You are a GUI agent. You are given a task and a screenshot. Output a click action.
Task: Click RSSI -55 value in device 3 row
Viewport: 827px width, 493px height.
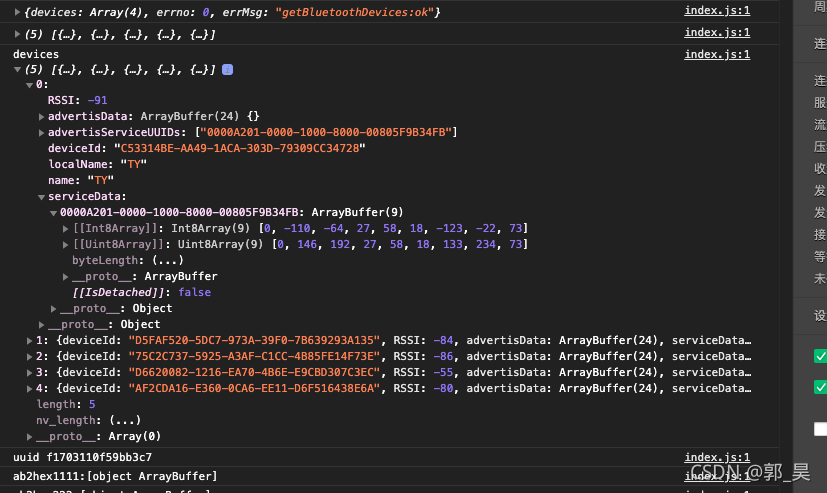(x=443, y=372)
